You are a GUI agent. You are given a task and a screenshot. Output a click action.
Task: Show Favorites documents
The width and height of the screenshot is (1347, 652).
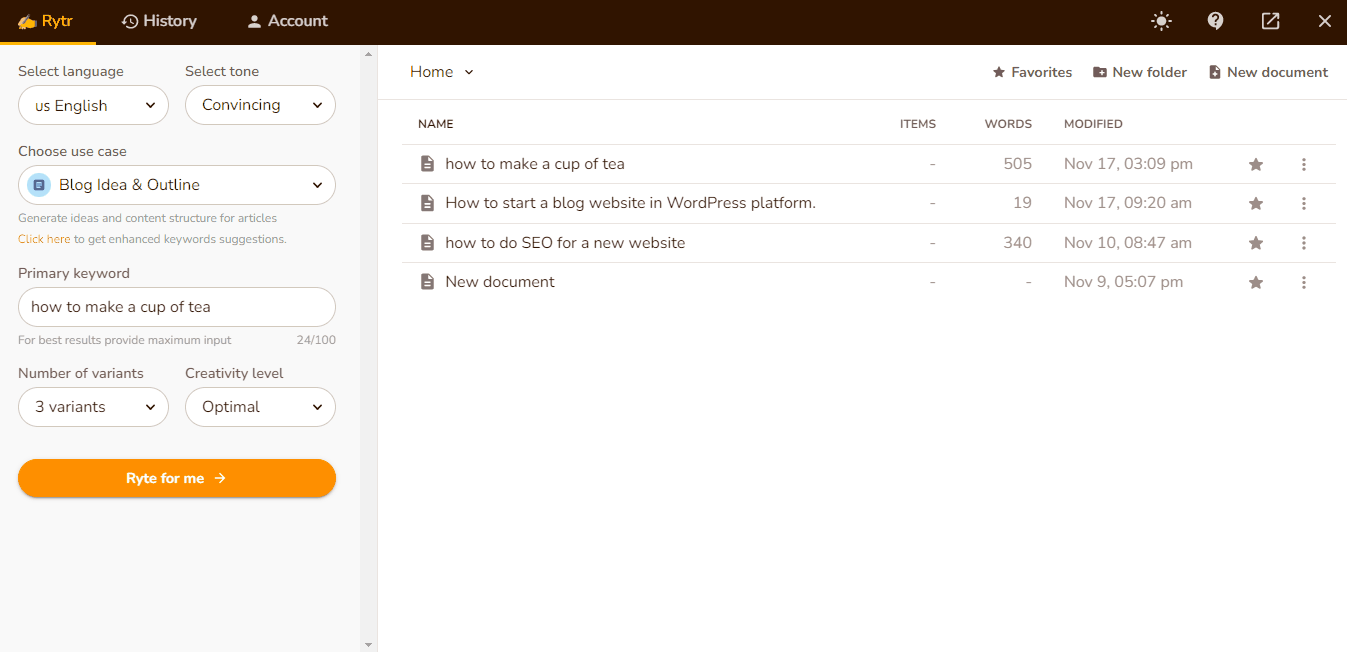(x=1032, y=72)
